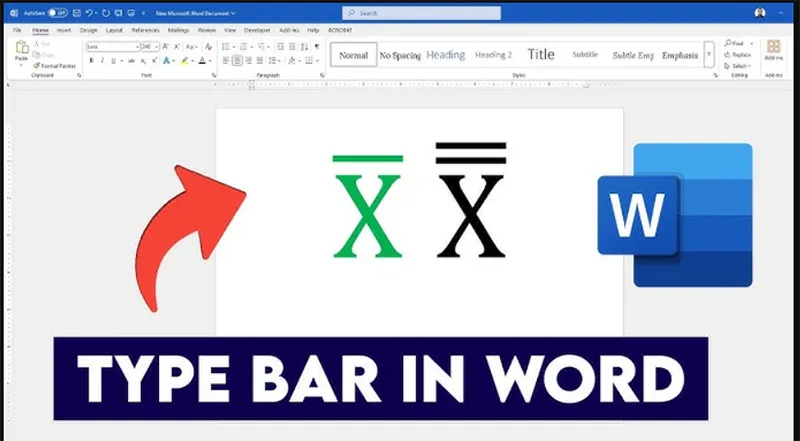The height and width of the screenshot is (441, 800).
Task: Open Text Effects and Typography
Action: coord(166,61)
